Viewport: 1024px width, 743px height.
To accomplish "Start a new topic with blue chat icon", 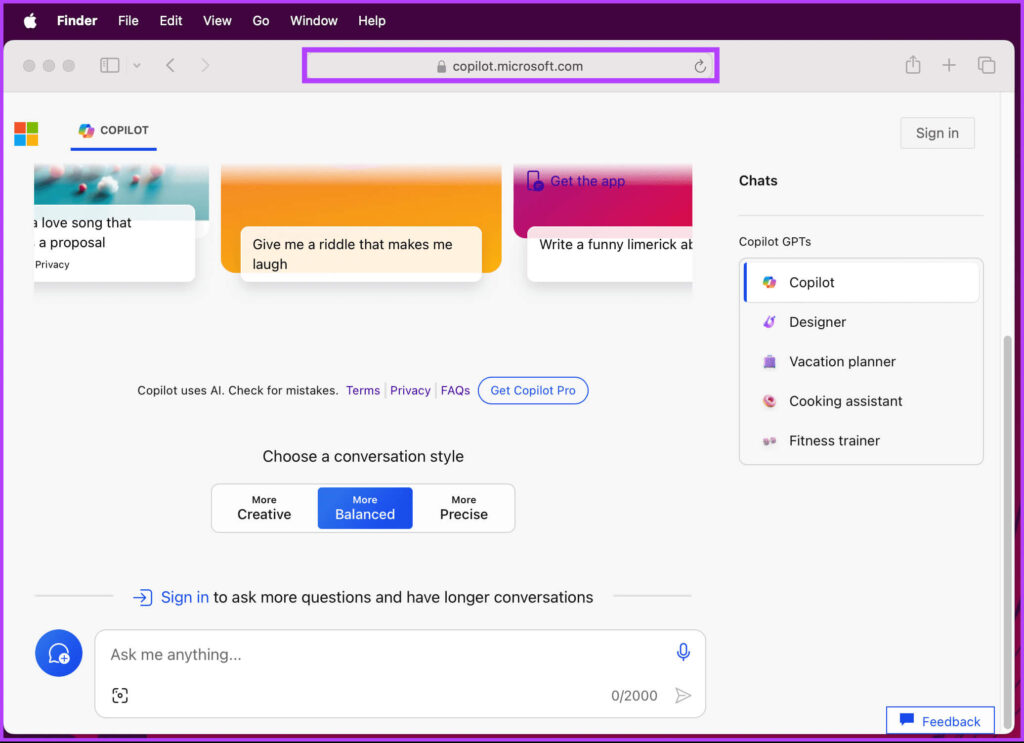I will click(59, 654).
